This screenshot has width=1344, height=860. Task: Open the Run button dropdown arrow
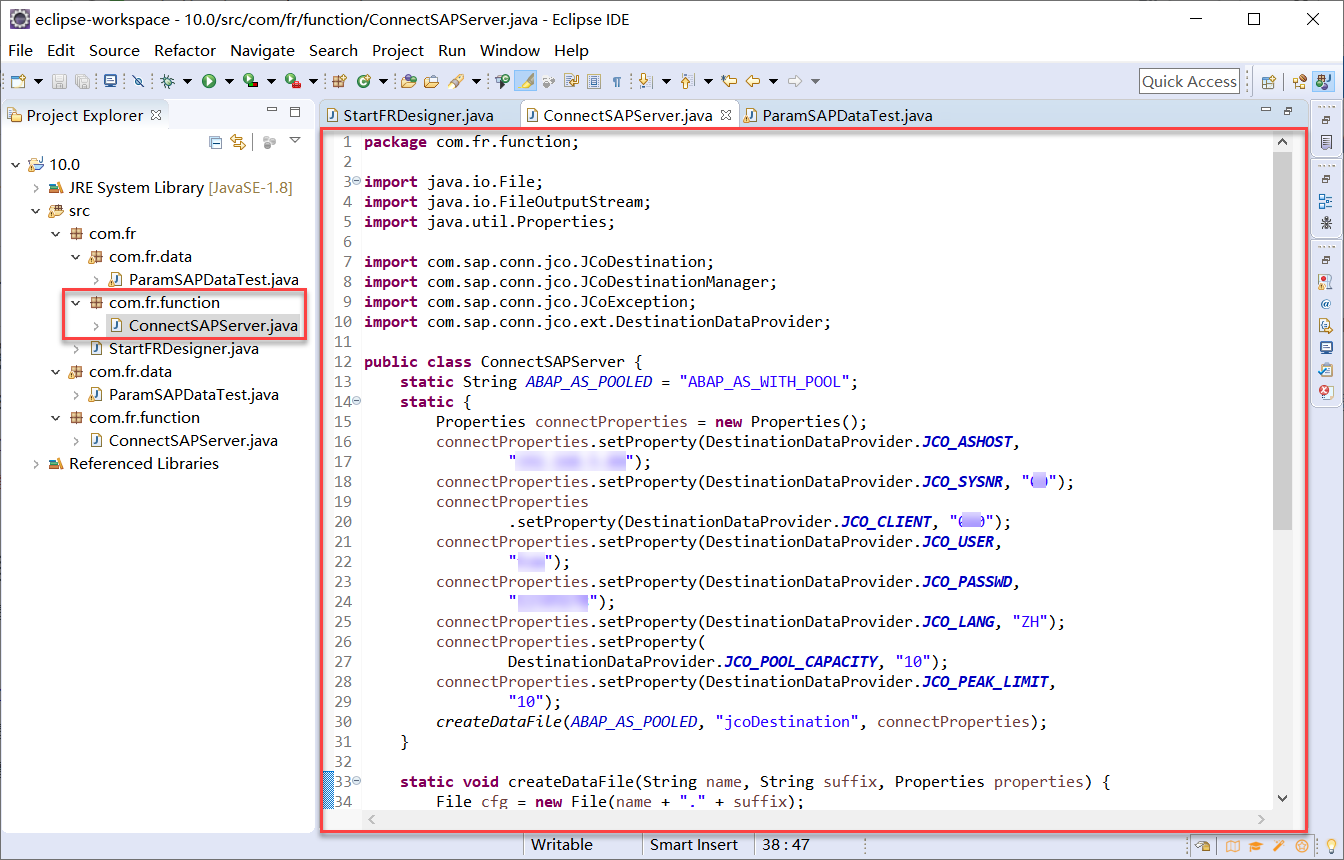(x=228, y=81)
